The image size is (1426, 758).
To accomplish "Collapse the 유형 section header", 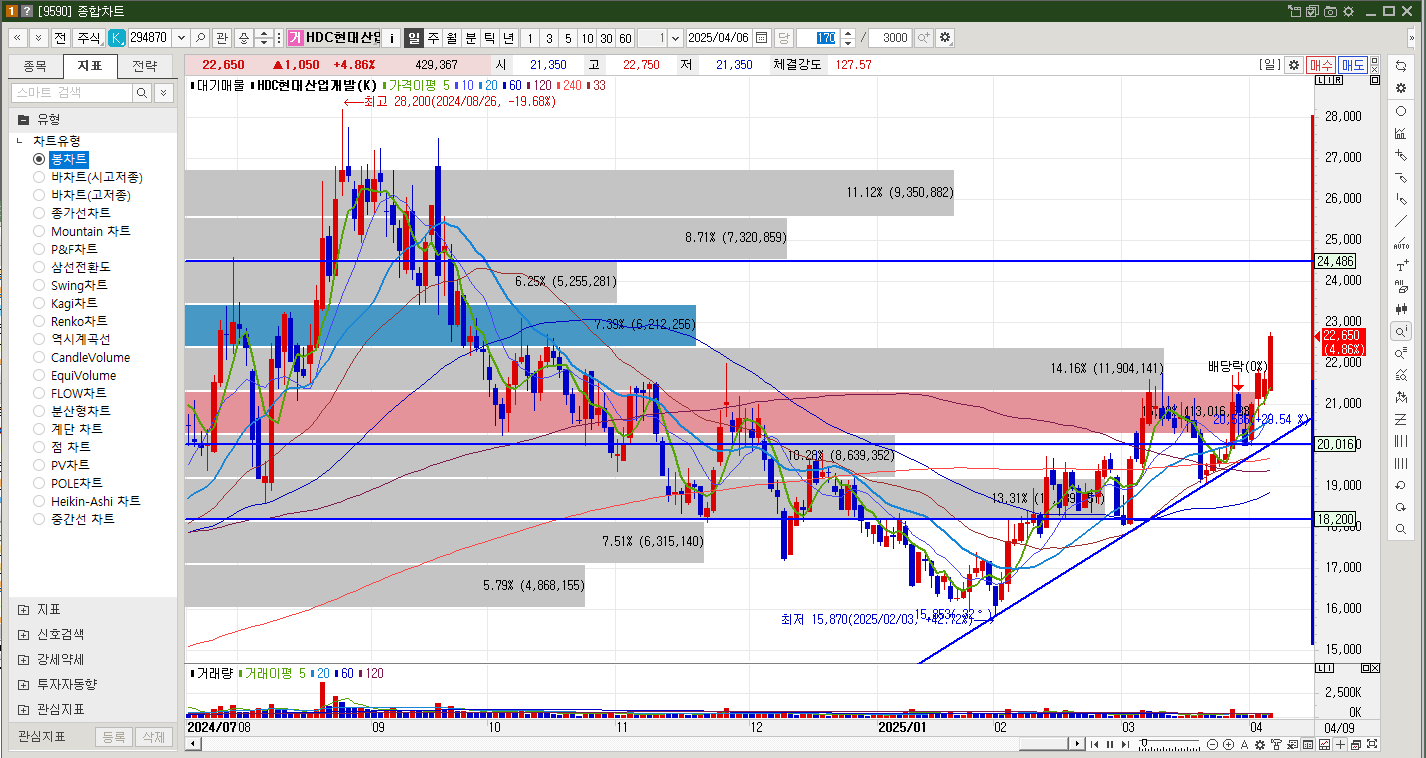I will (93, 118).
